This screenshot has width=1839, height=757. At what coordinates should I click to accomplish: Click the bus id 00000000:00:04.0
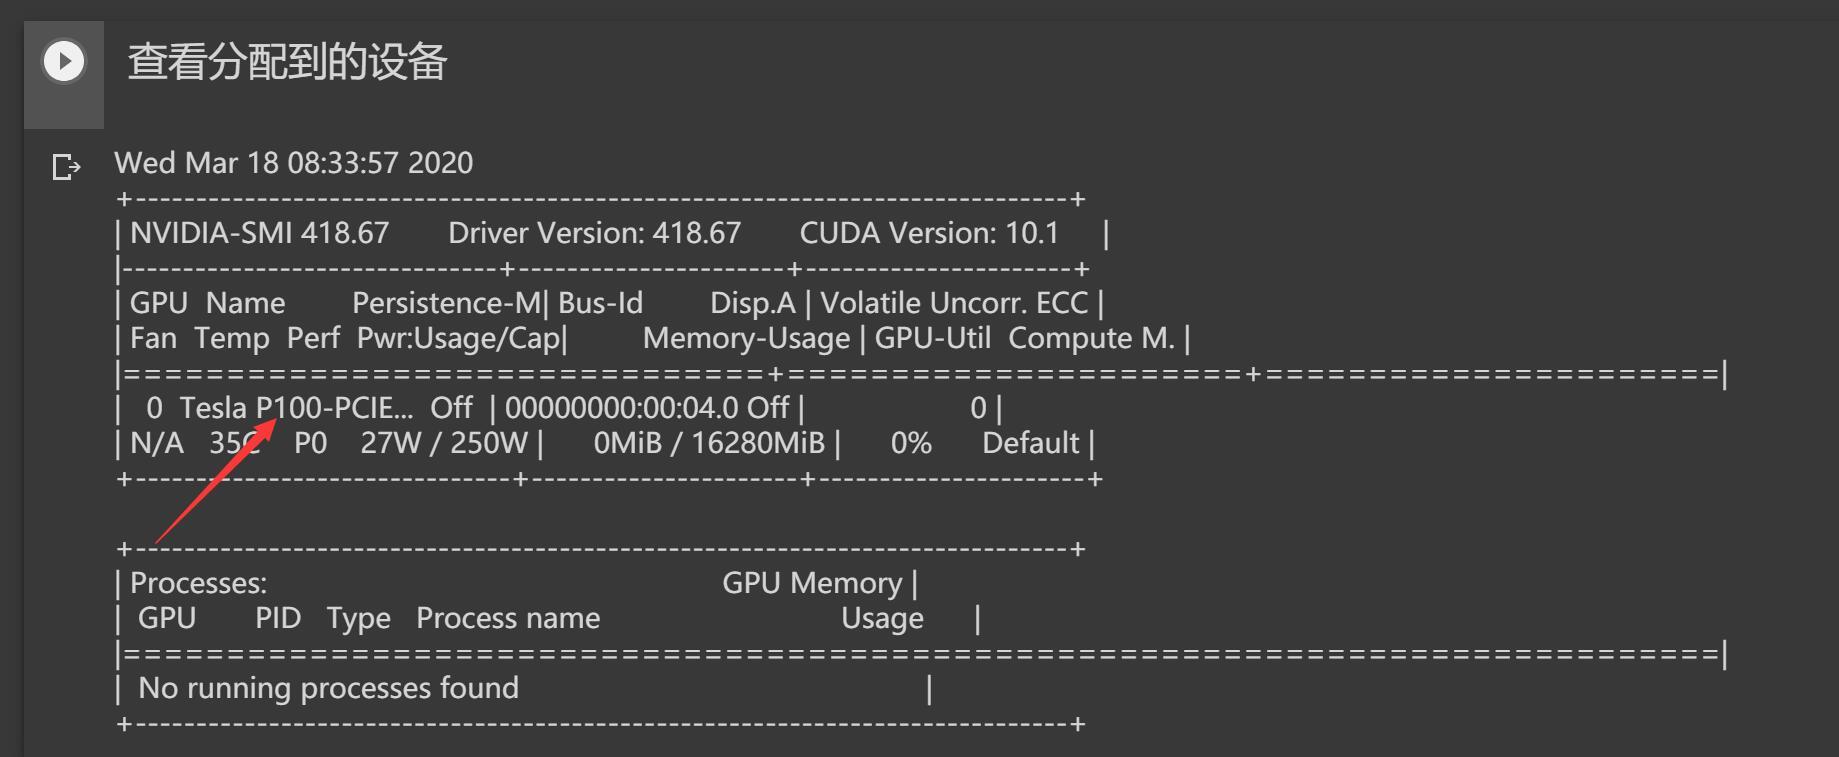622,408
